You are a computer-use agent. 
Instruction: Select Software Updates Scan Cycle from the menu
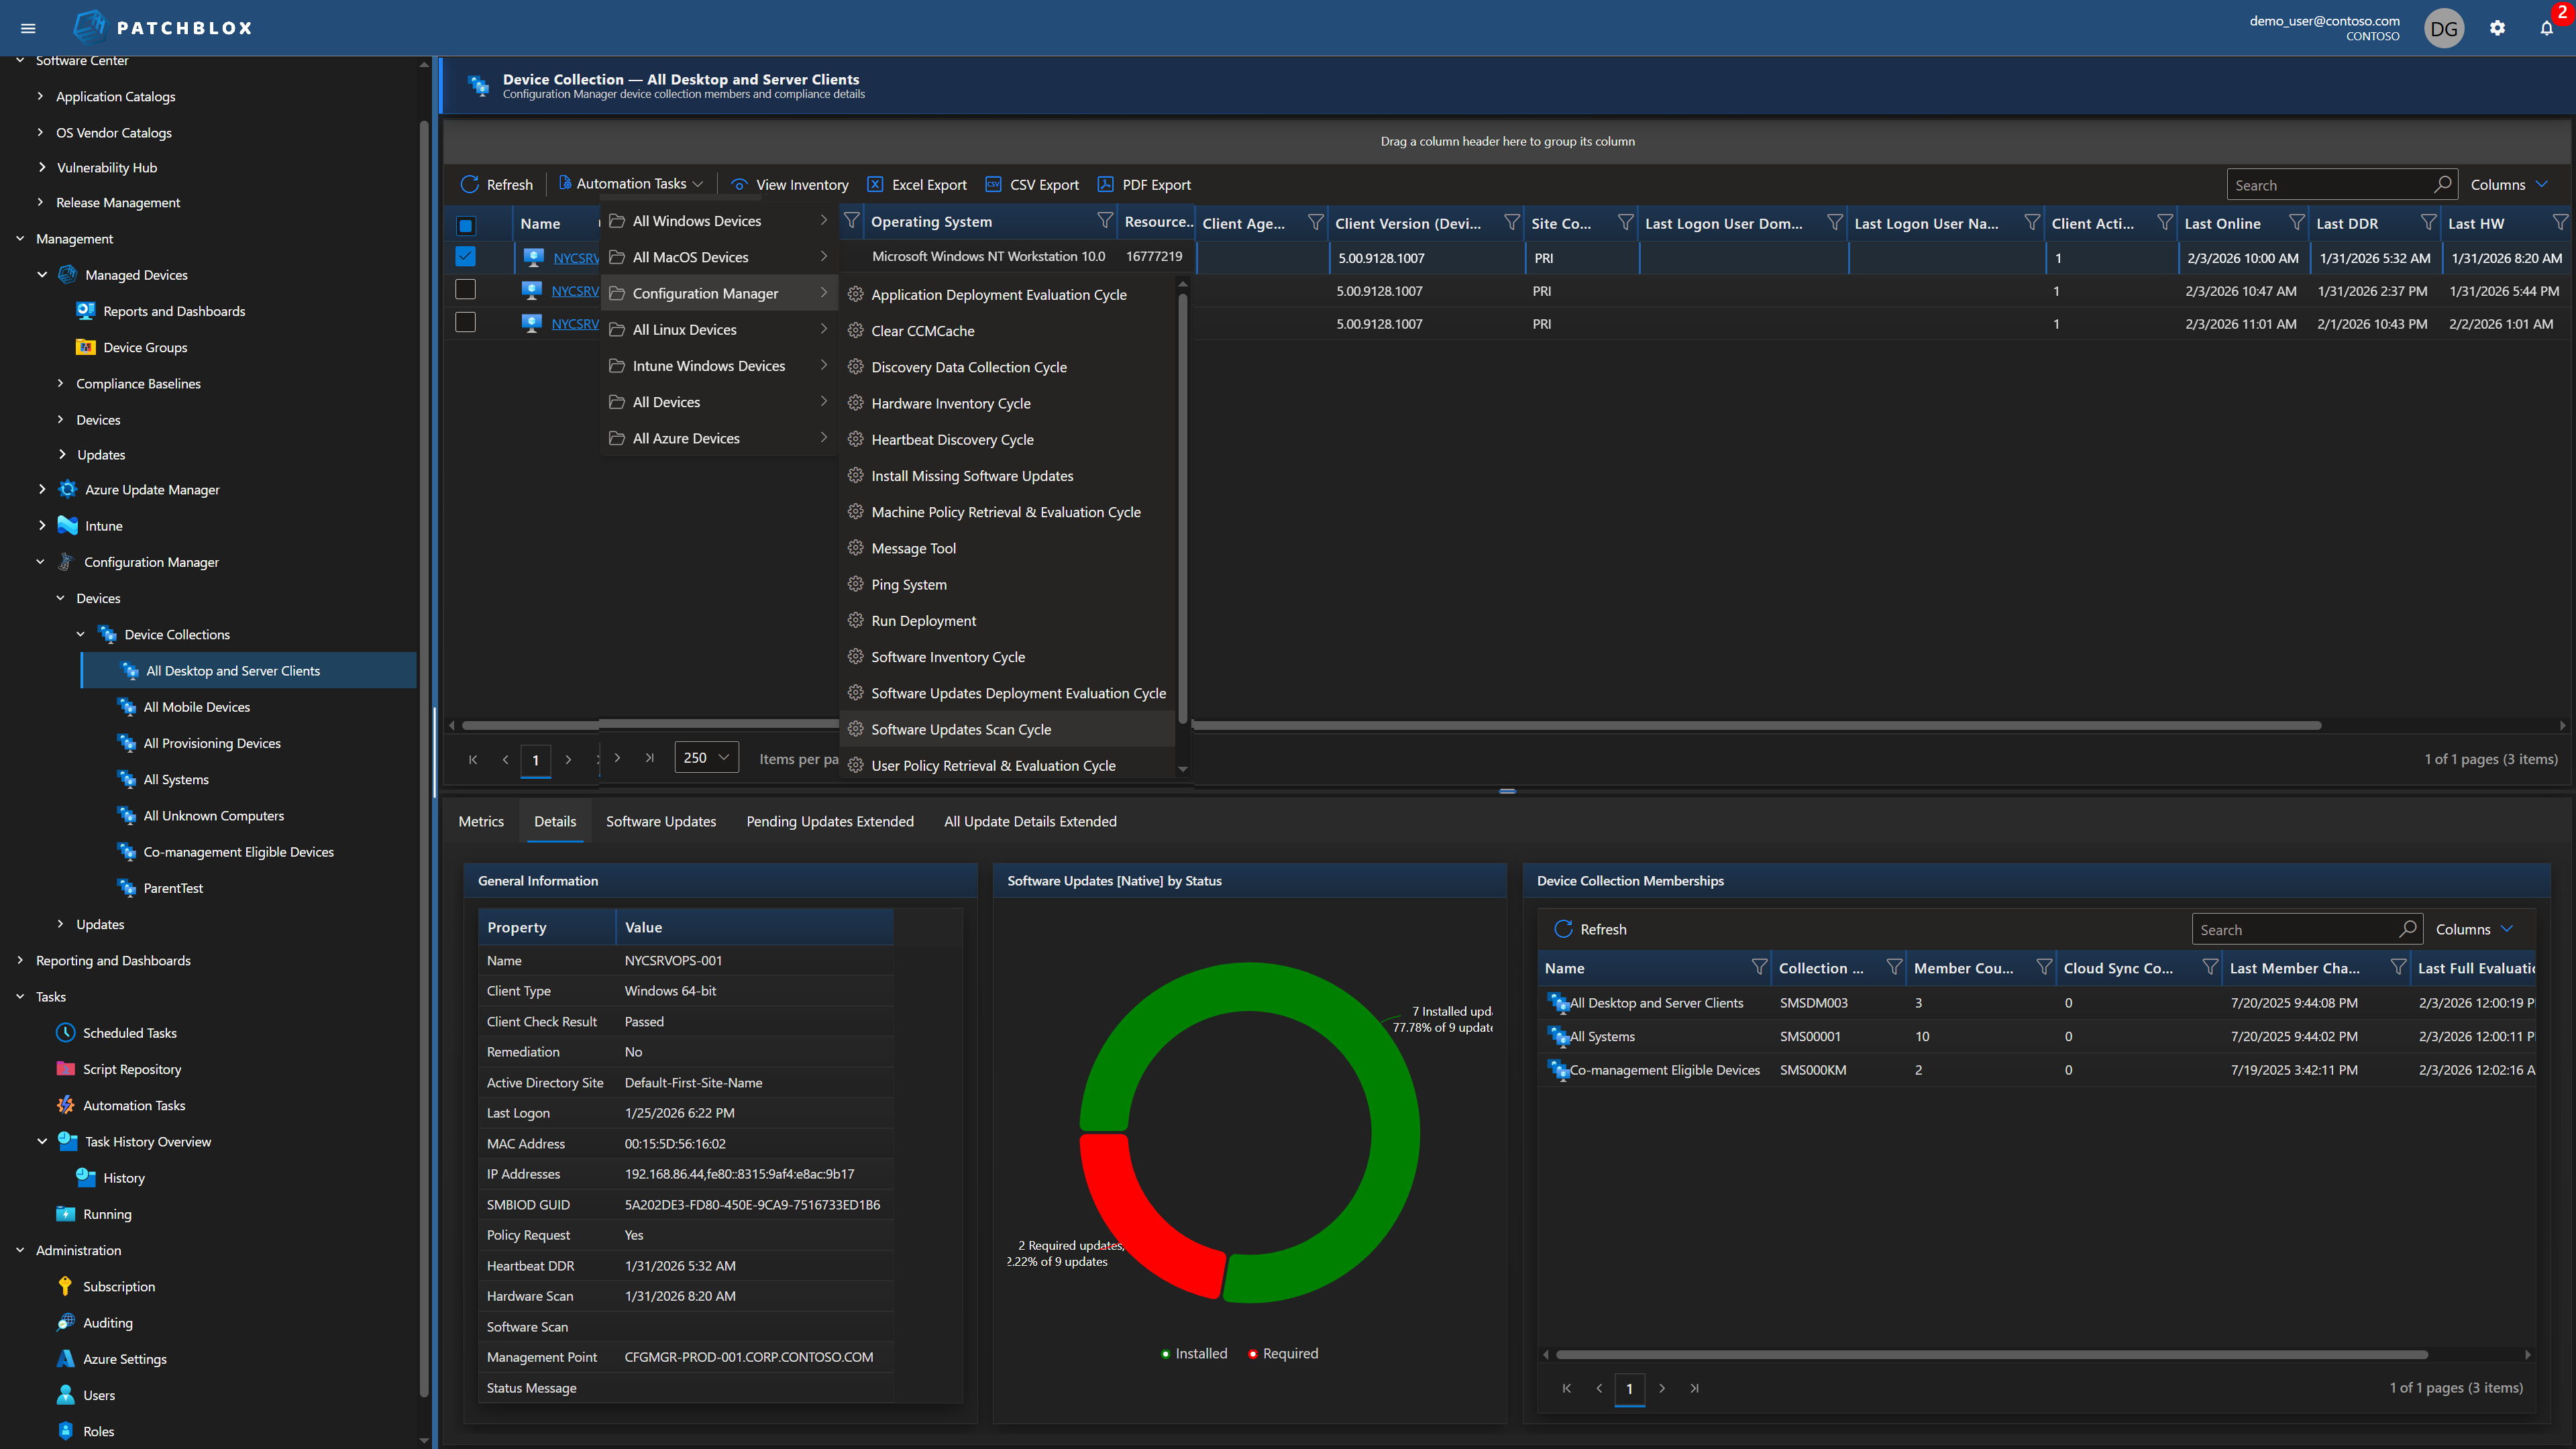(x=961, y=729)
